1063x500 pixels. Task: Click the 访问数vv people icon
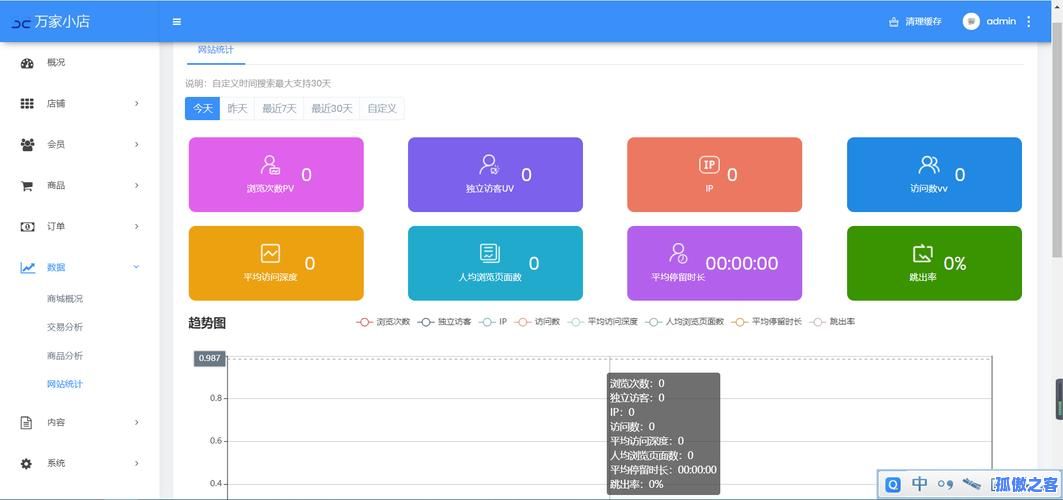tap(929, 164)
